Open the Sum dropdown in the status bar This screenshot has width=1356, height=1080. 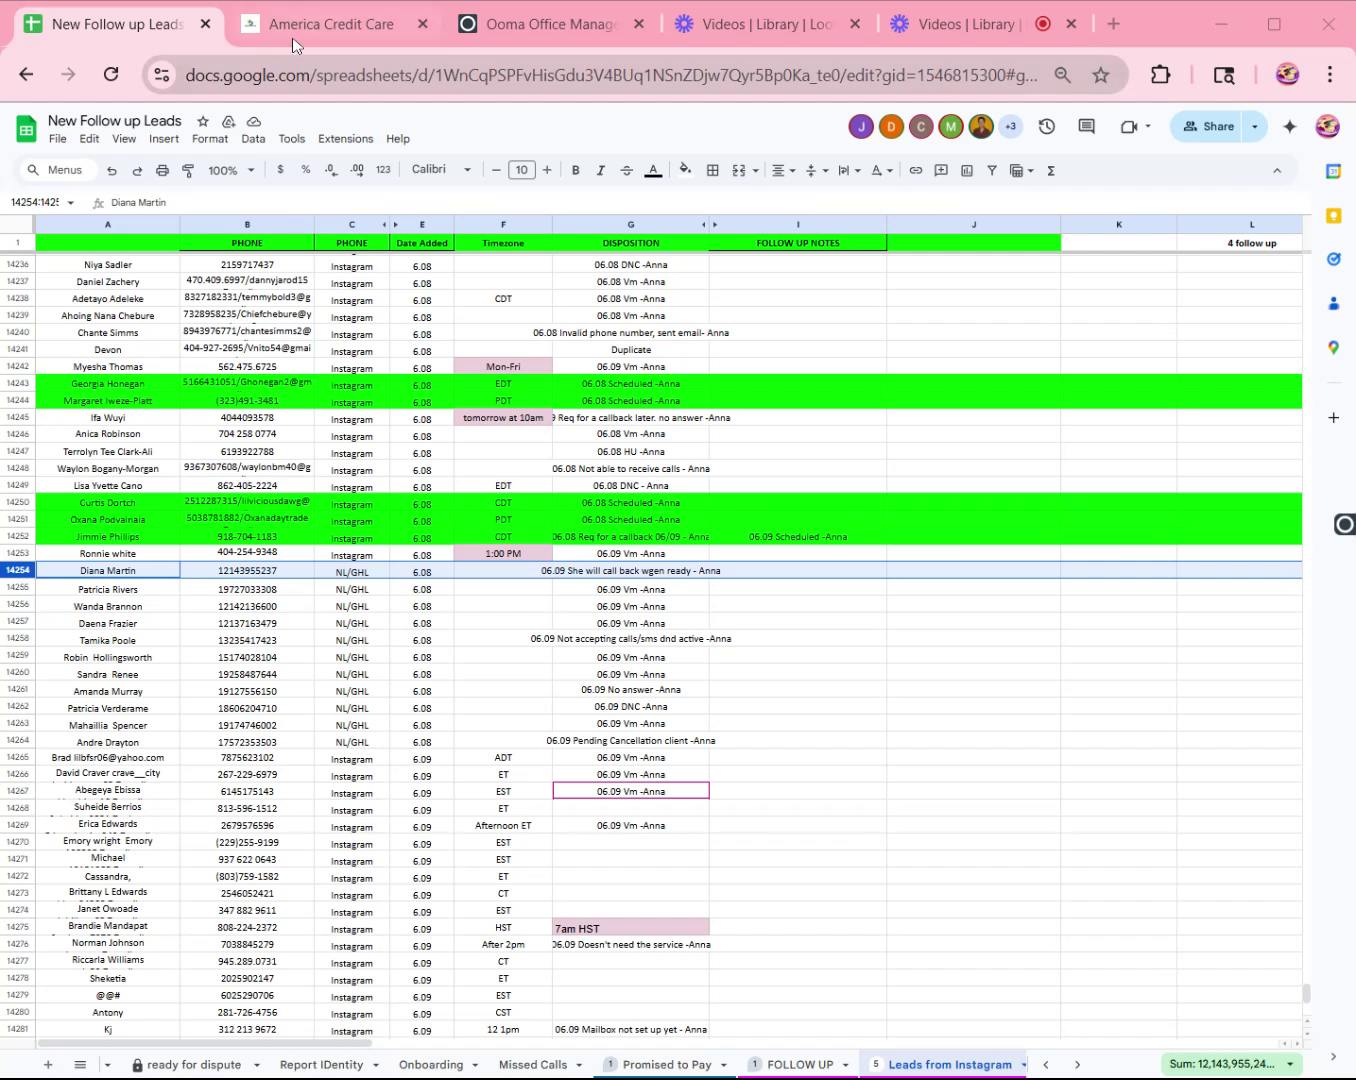click(x=1232, y=1064)
